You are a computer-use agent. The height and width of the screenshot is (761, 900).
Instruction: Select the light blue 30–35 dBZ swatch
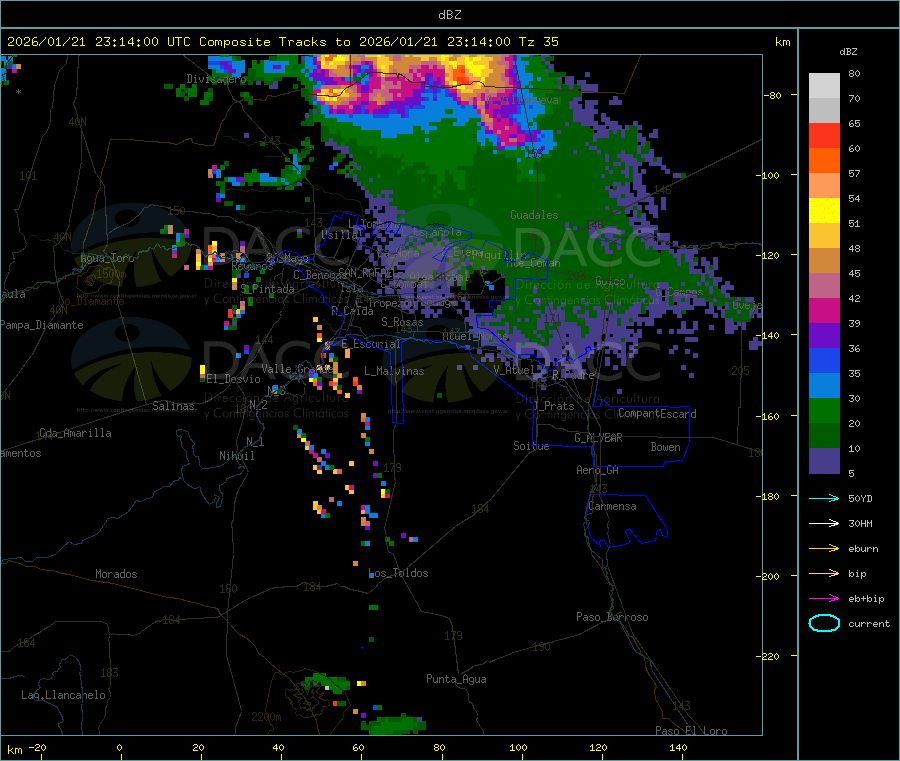(x=824, y=385)
